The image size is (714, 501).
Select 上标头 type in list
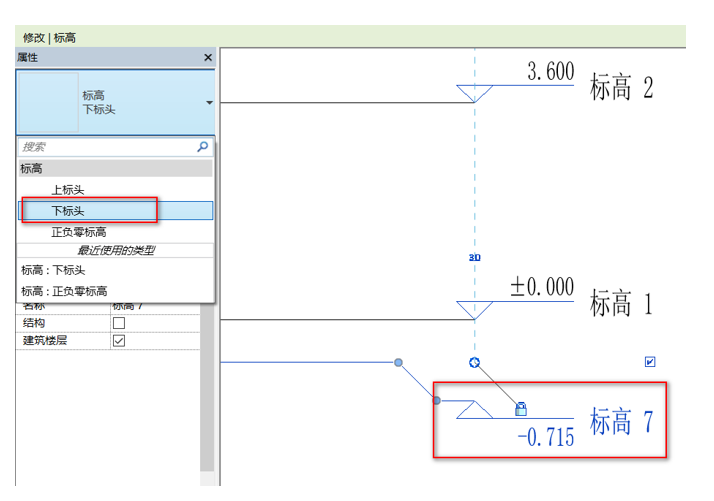(115, 190)
